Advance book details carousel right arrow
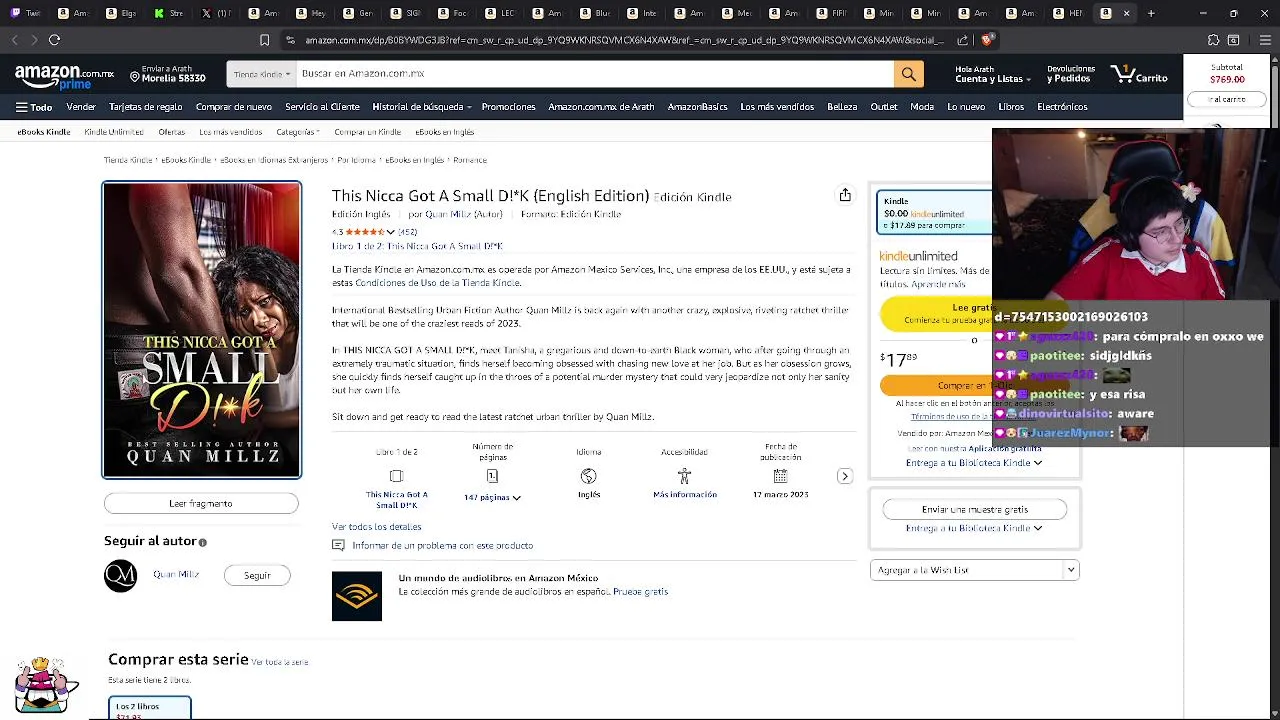 (x=845, y=476)
